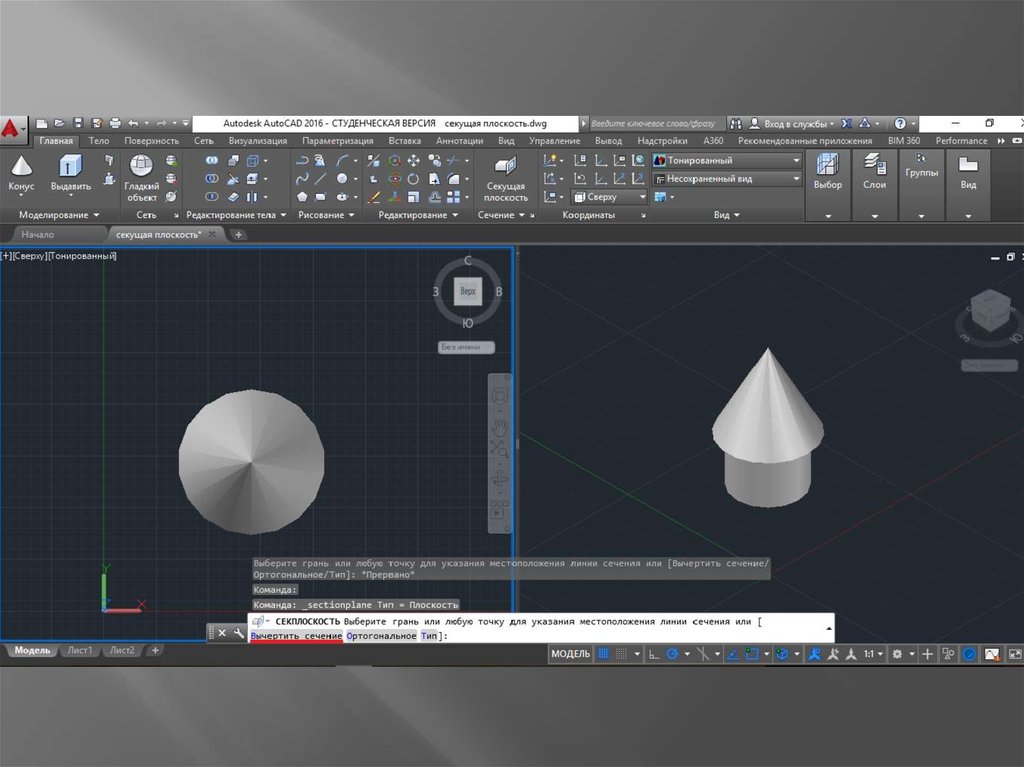The height and width of the screenshot is (767, 1024).
Task: Toggle МОДЕЛЬ model space button
Action: point(571,654)
